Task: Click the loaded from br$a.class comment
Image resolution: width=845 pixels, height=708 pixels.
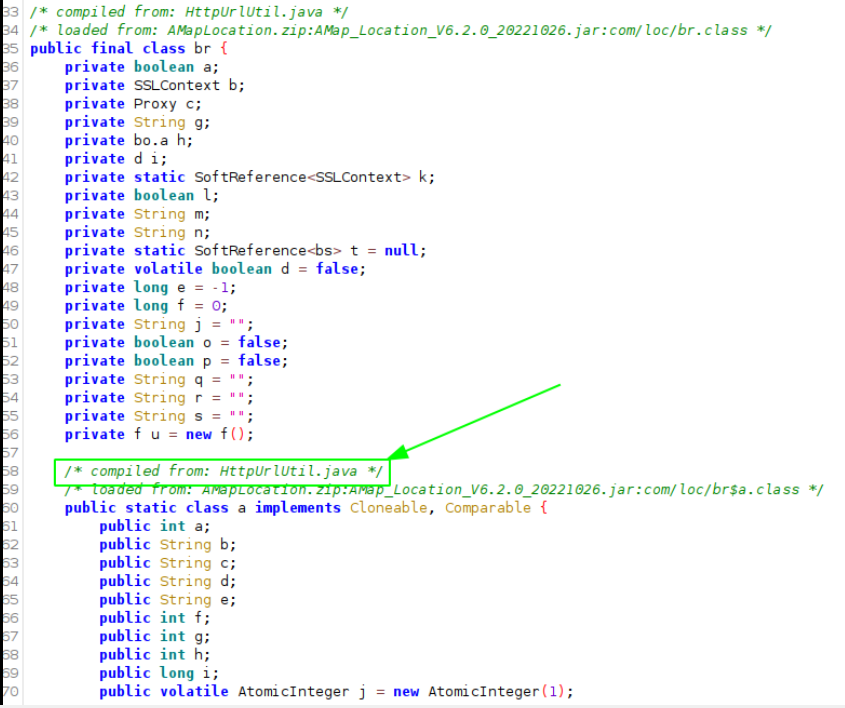Action: pyautogui.click(x=443, y=489)
